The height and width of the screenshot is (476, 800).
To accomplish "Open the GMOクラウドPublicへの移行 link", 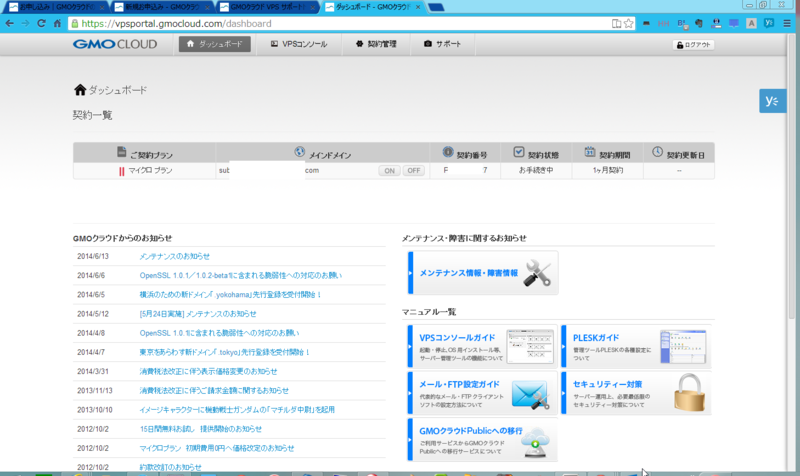I will coord(483,440).
